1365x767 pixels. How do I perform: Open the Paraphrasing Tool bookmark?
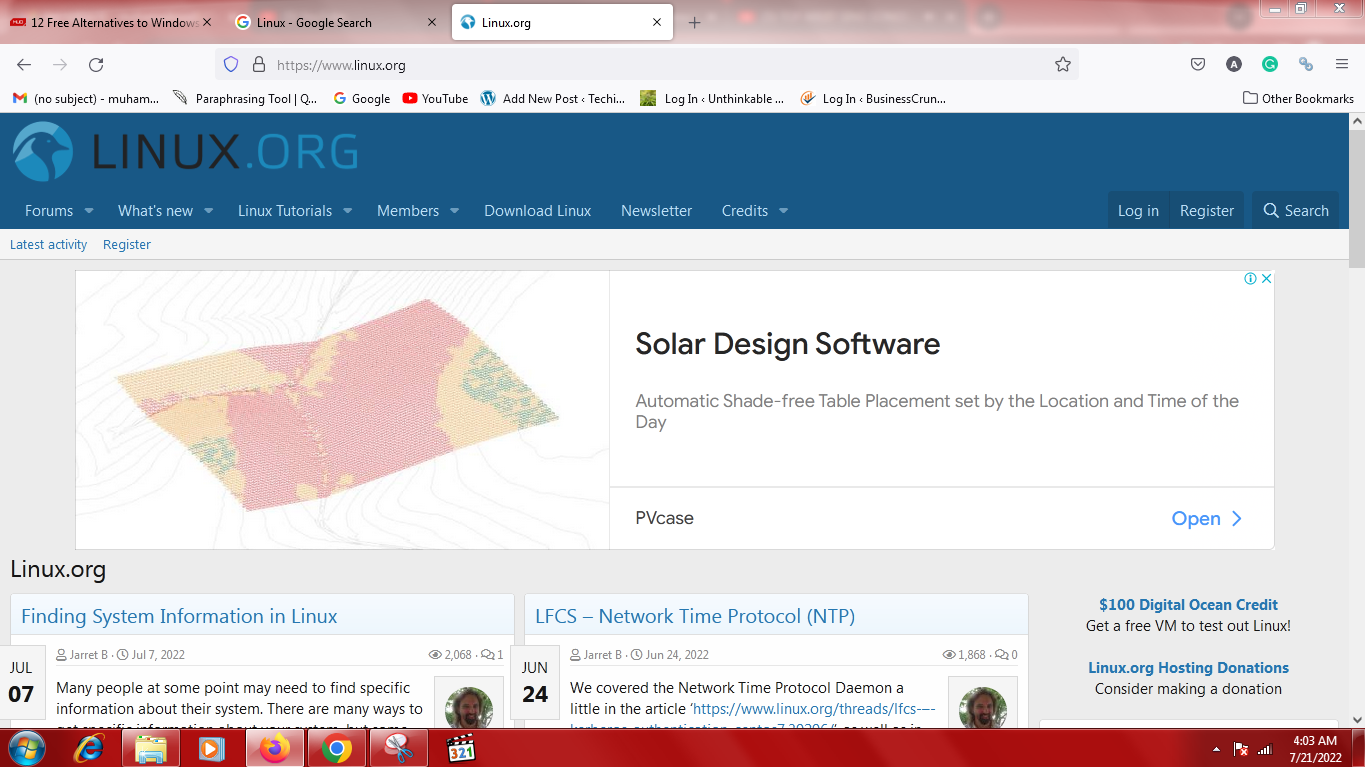245,99
